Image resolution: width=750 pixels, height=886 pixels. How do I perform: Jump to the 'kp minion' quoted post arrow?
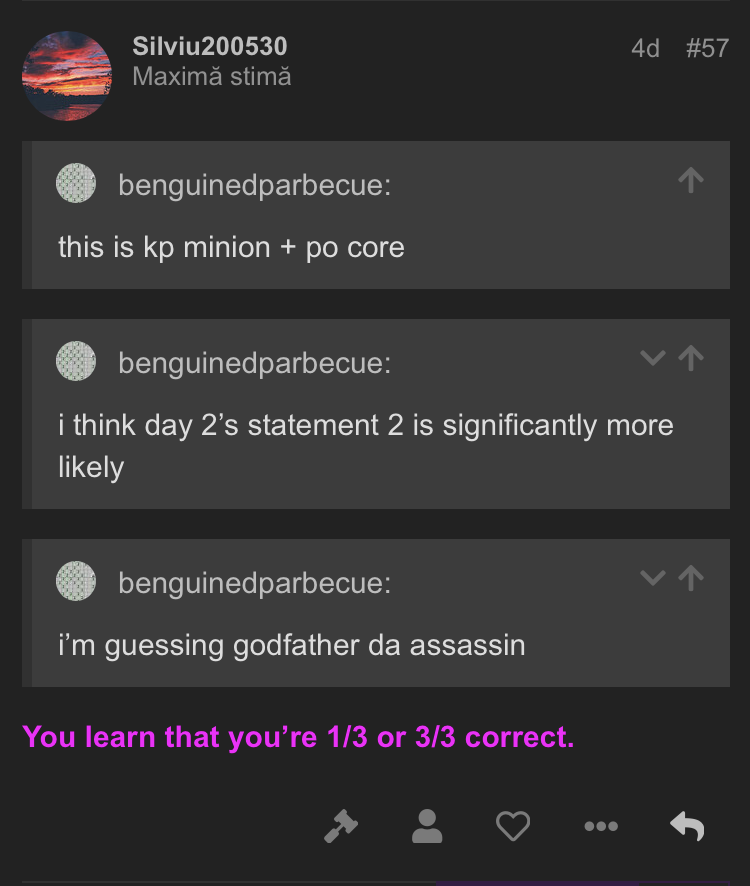(x=690, y=180)
